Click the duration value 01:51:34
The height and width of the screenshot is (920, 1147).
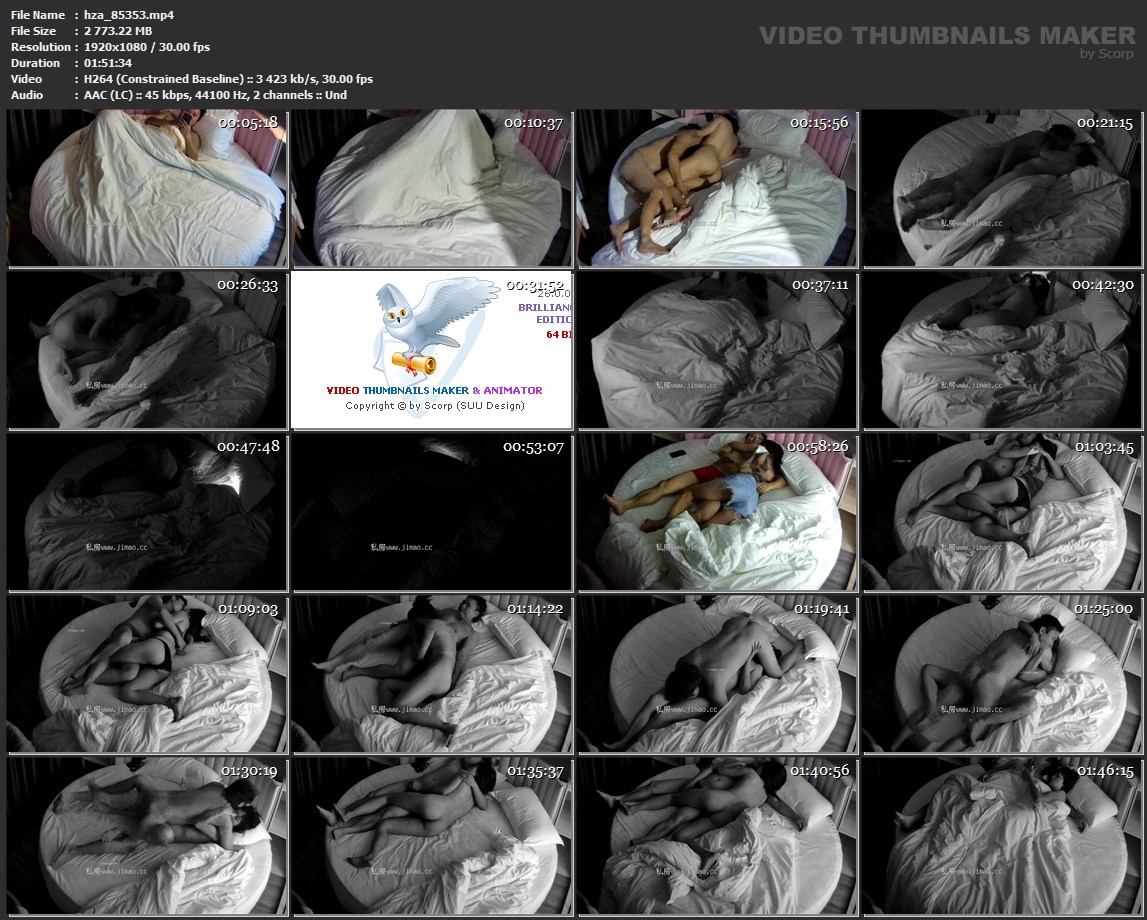(108, 63)
